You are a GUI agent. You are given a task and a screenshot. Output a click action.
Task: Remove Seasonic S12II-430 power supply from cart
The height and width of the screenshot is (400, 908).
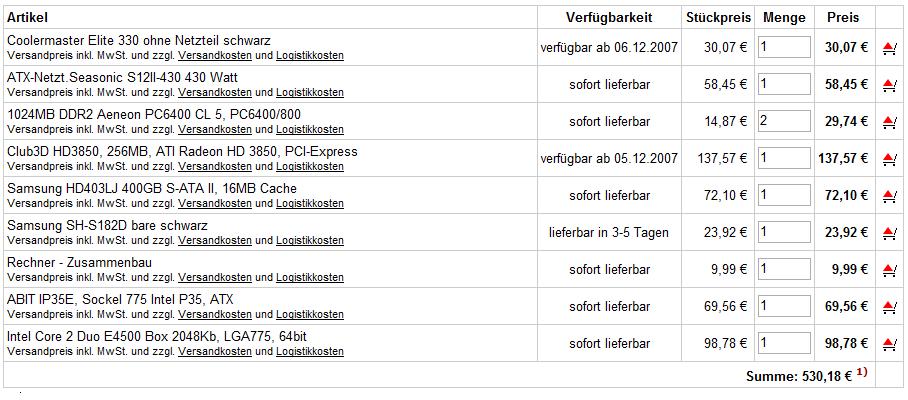[889, 85]
